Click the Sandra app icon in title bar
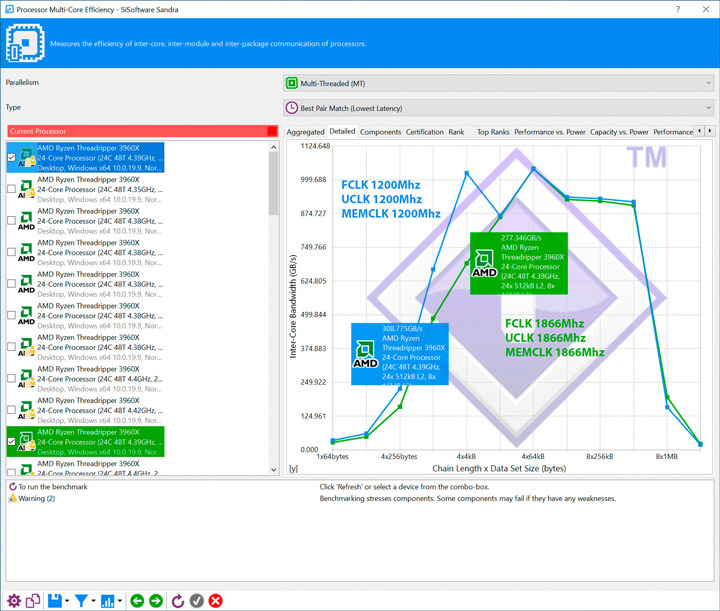Image resolution: width=720 pixels, height=611 pixels. point(9,9)
